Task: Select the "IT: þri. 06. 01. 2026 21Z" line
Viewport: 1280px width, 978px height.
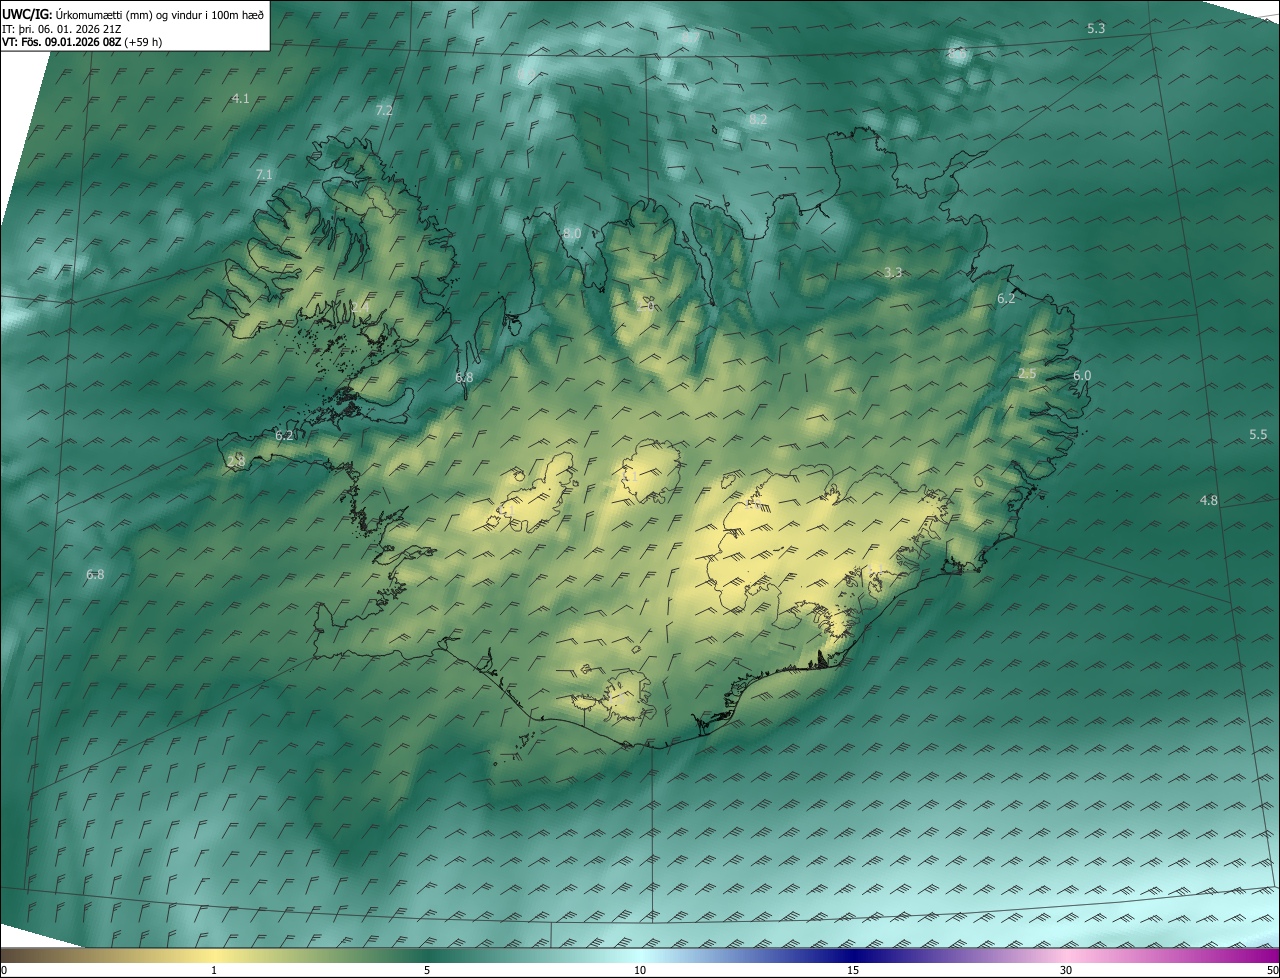Action: pos(62,28)
